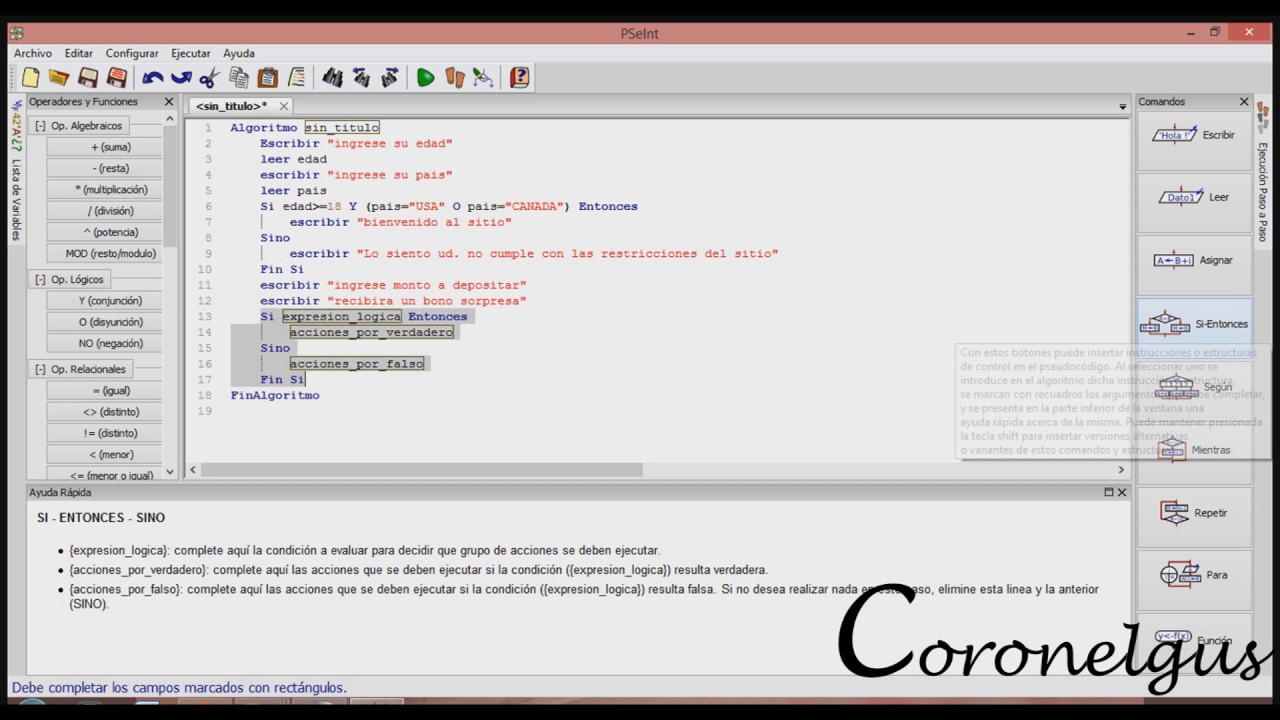Open a file with the folder icon

coord(59,77)
